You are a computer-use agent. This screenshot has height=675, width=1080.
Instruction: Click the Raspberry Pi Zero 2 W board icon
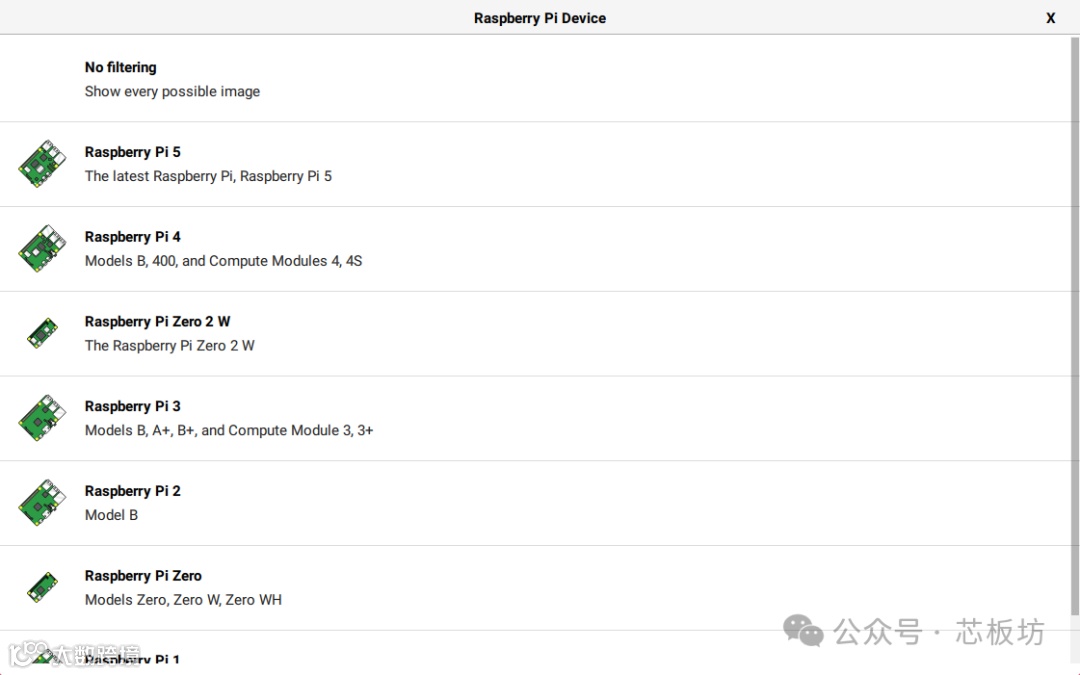coord(42,333)
